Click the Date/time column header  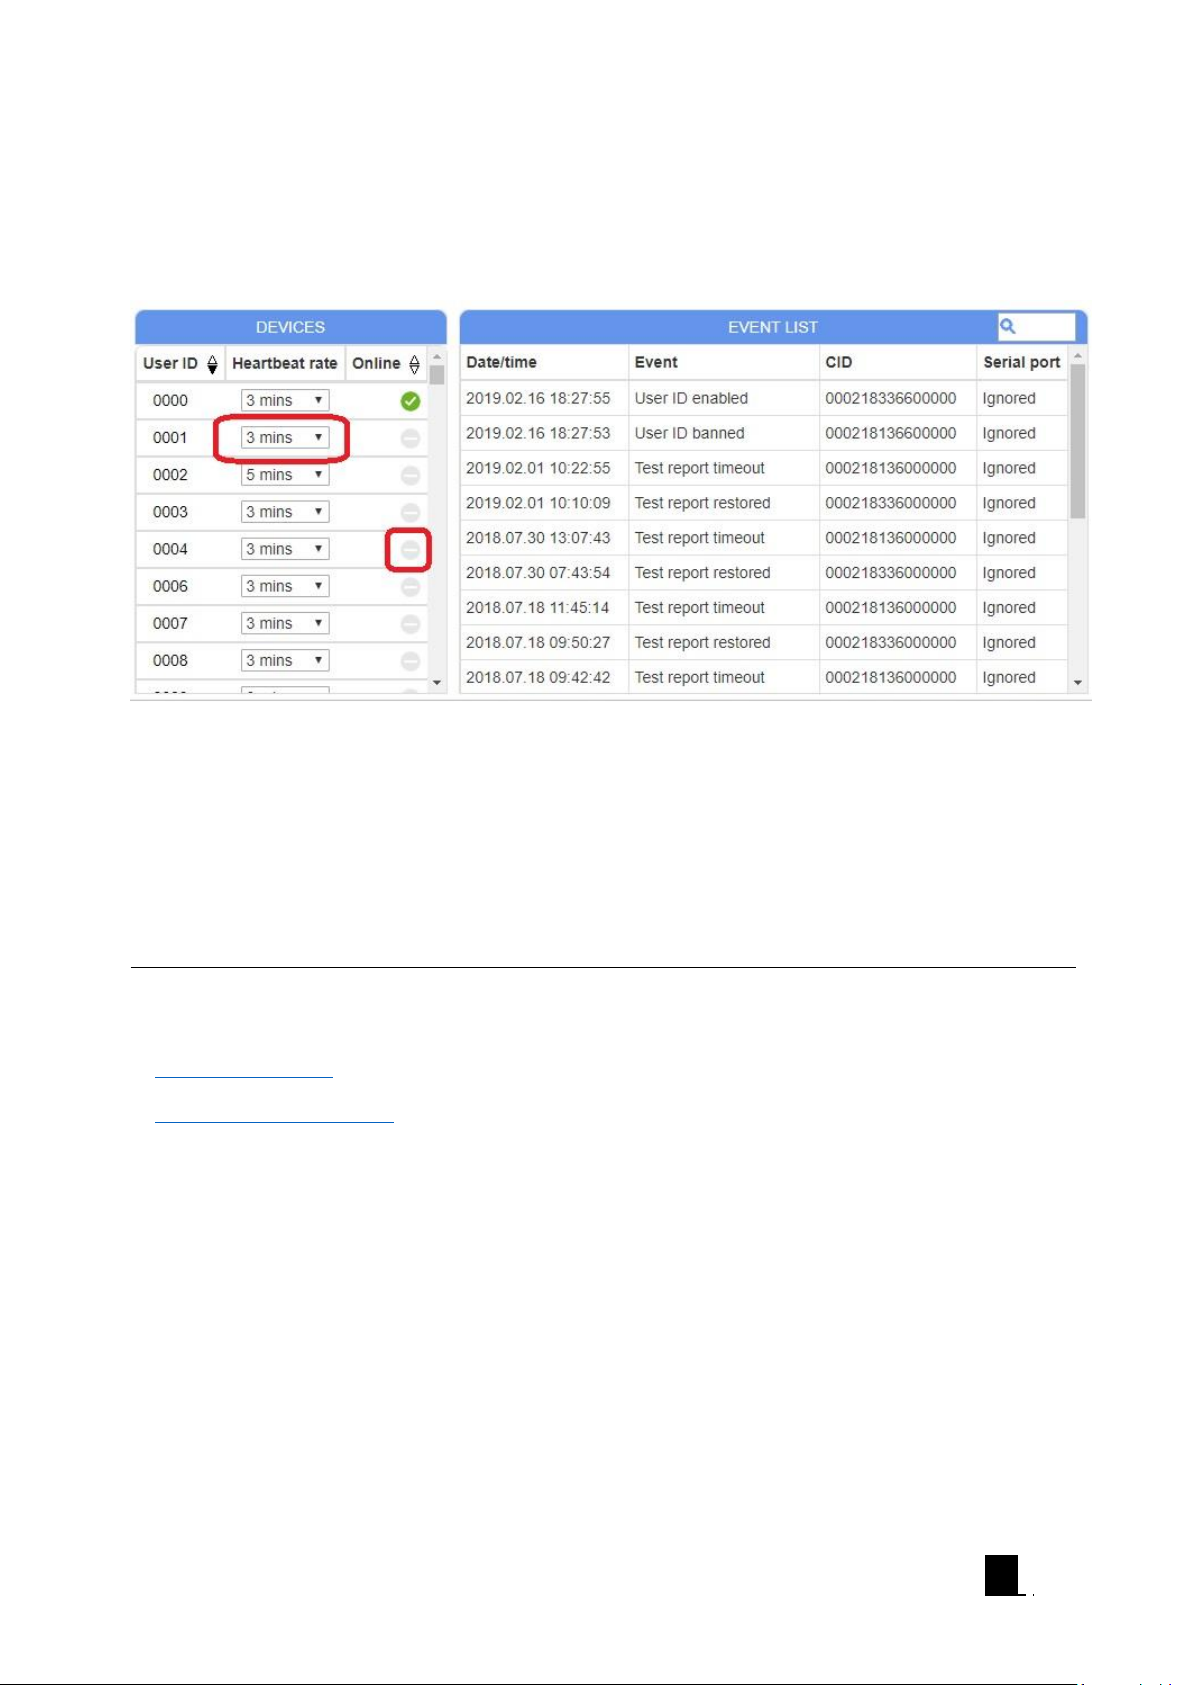pos(501,363)
